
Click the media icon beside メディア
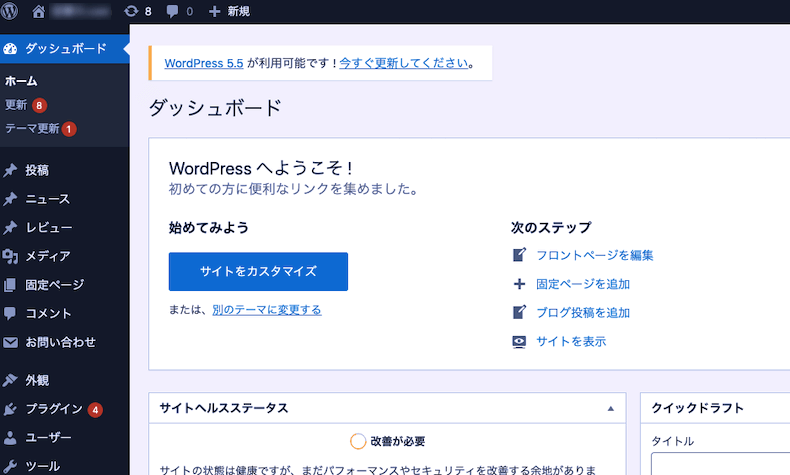[10, 256]
